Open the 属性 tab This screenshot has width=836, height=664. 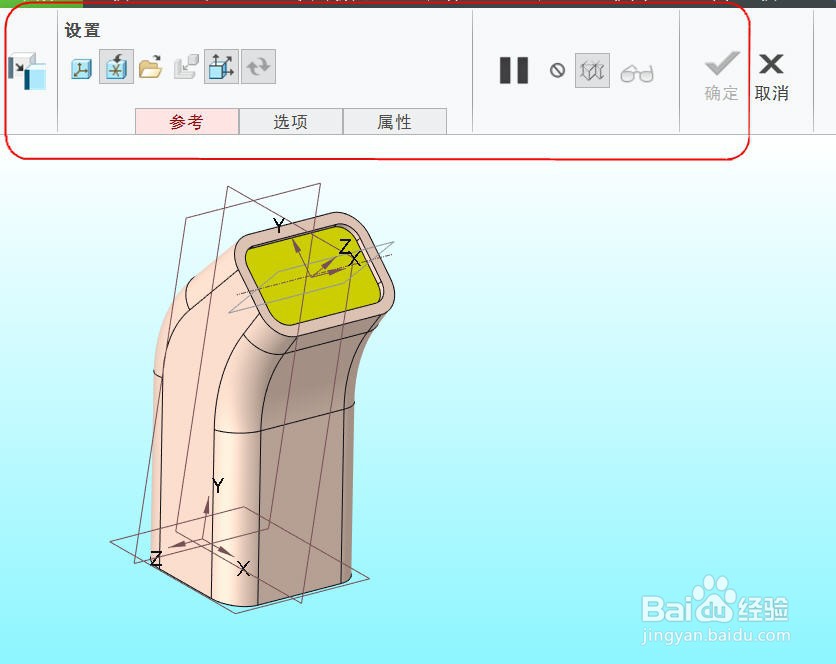395,122
